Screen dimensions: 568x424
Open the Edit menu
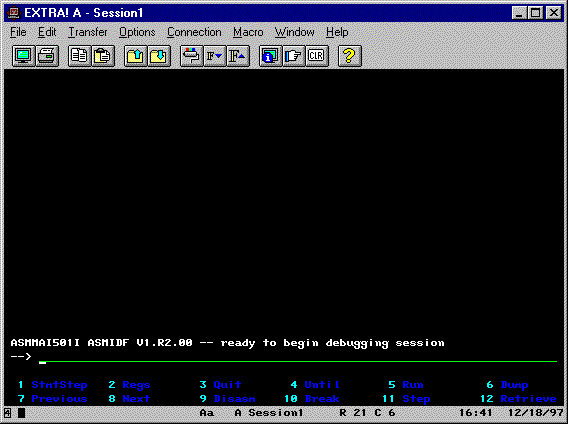click(47, 32)
